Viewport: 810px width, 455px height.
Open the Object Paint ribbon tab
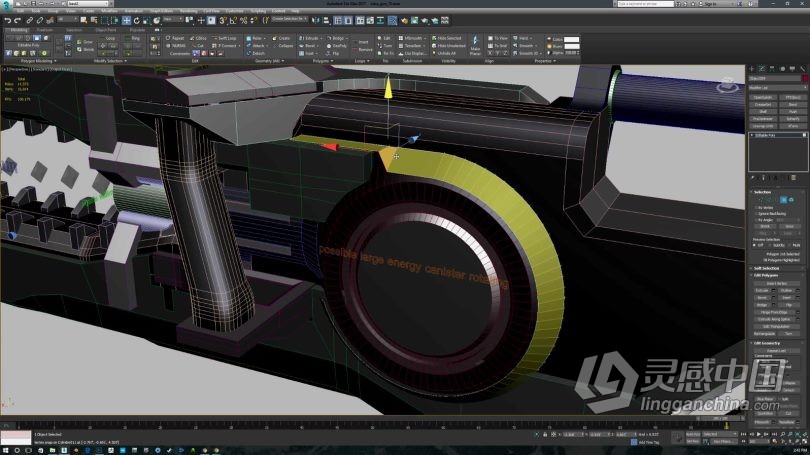click(x=106, y=30)
